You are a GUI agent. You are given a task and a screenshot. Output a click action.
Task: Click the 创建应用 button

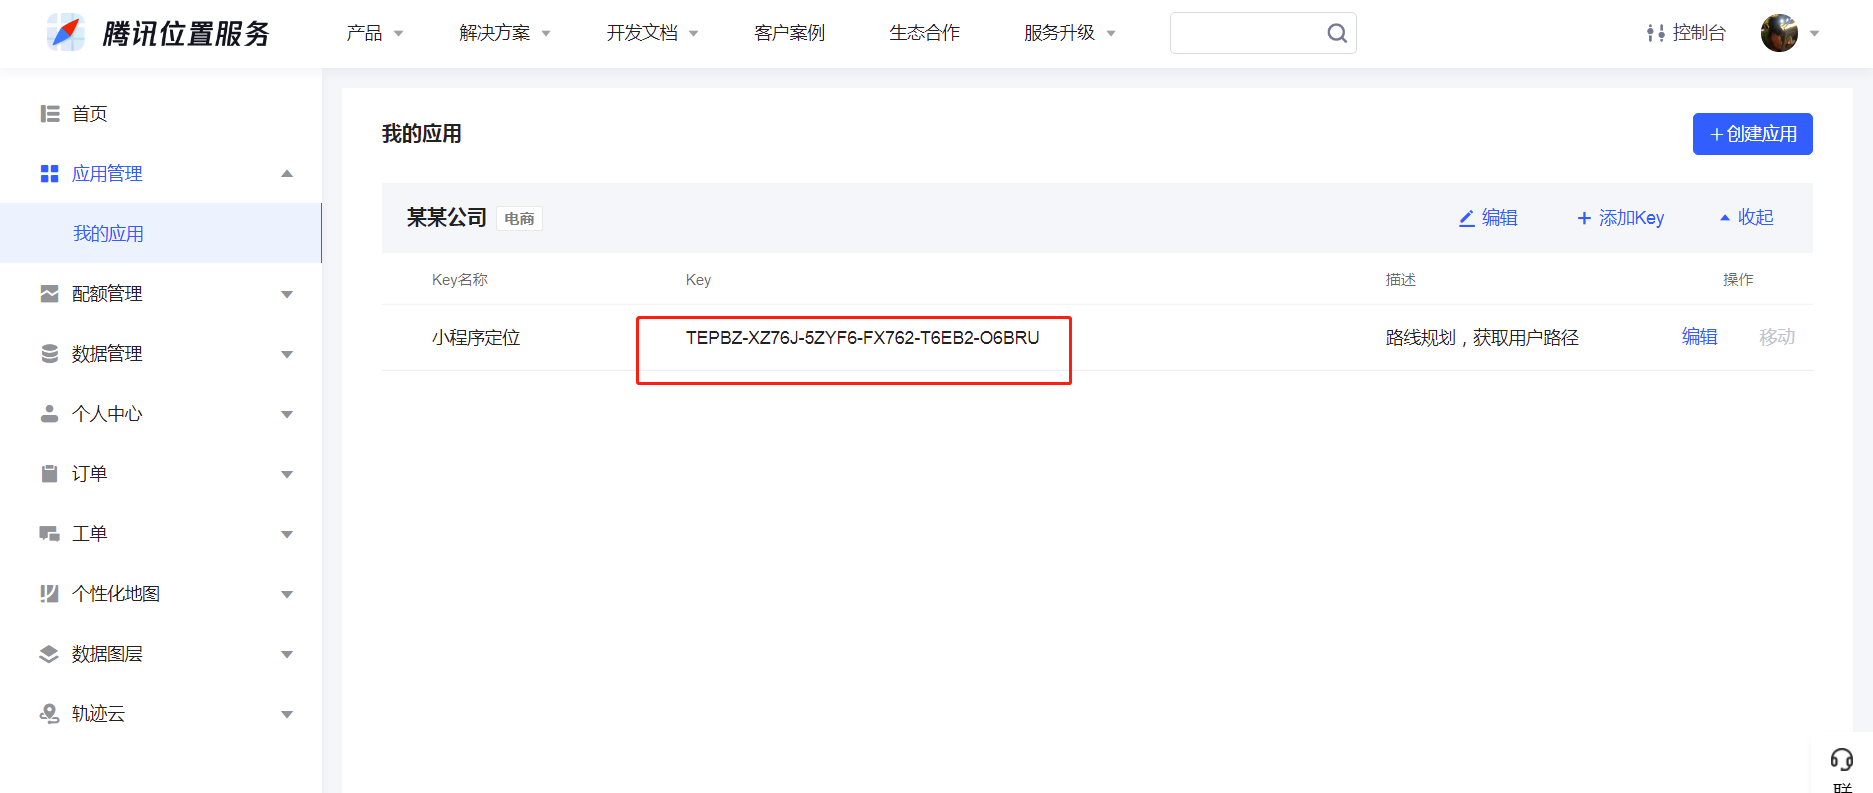coord(1752,134)
